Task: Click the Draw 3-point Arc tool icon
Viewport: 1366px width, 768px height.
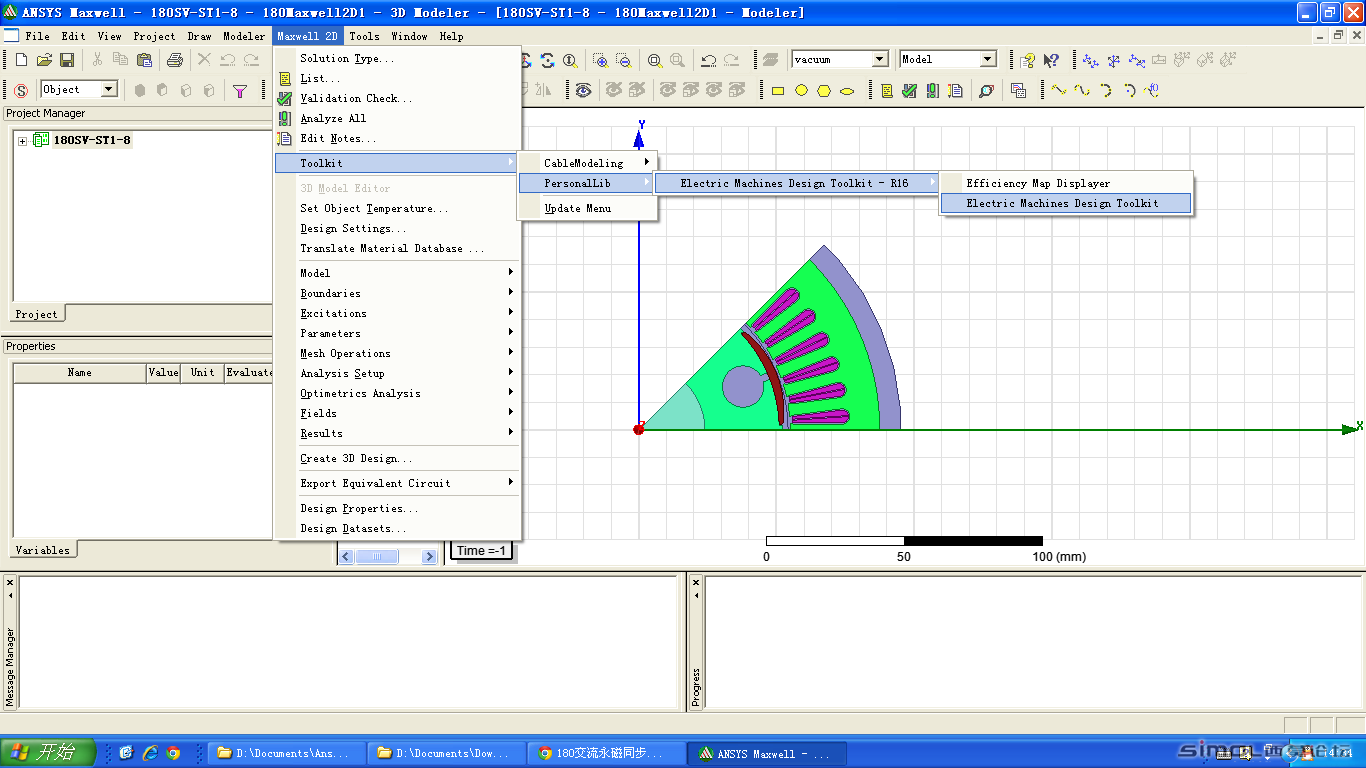Action: (x=1105, y=91)
